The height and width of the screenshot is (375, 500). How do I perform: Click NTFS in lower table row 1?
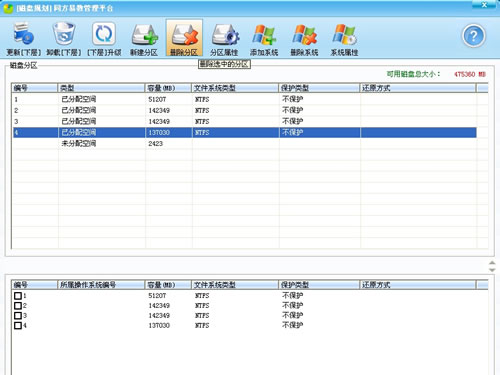pyautogui.click(x=202, y=296)
